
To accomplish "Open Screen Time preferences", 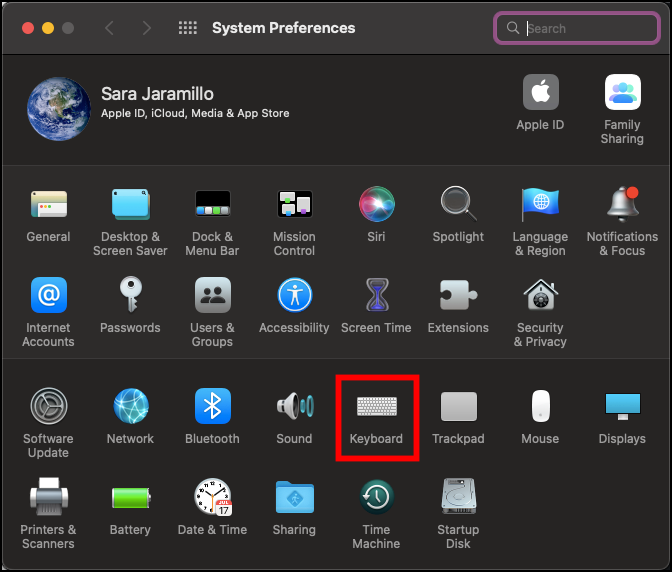I will [x=376, y=296].
